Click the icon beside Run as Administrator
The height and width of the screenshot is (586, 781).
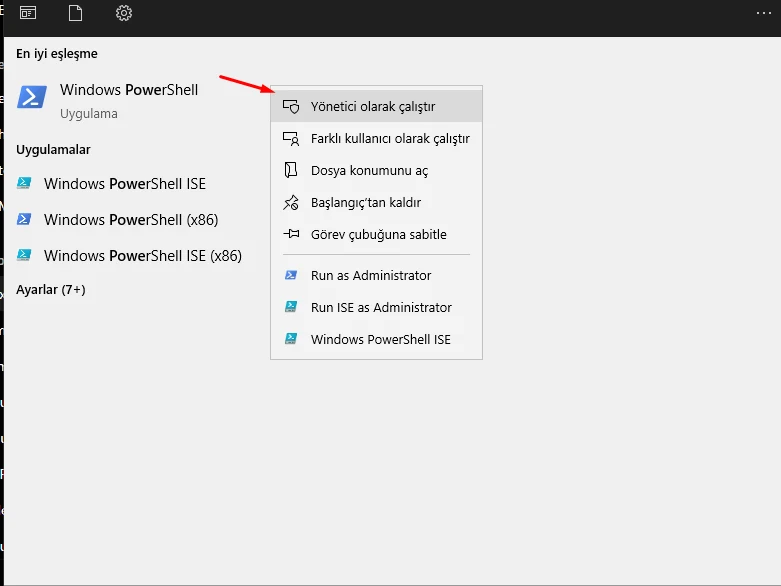(291, 275)
